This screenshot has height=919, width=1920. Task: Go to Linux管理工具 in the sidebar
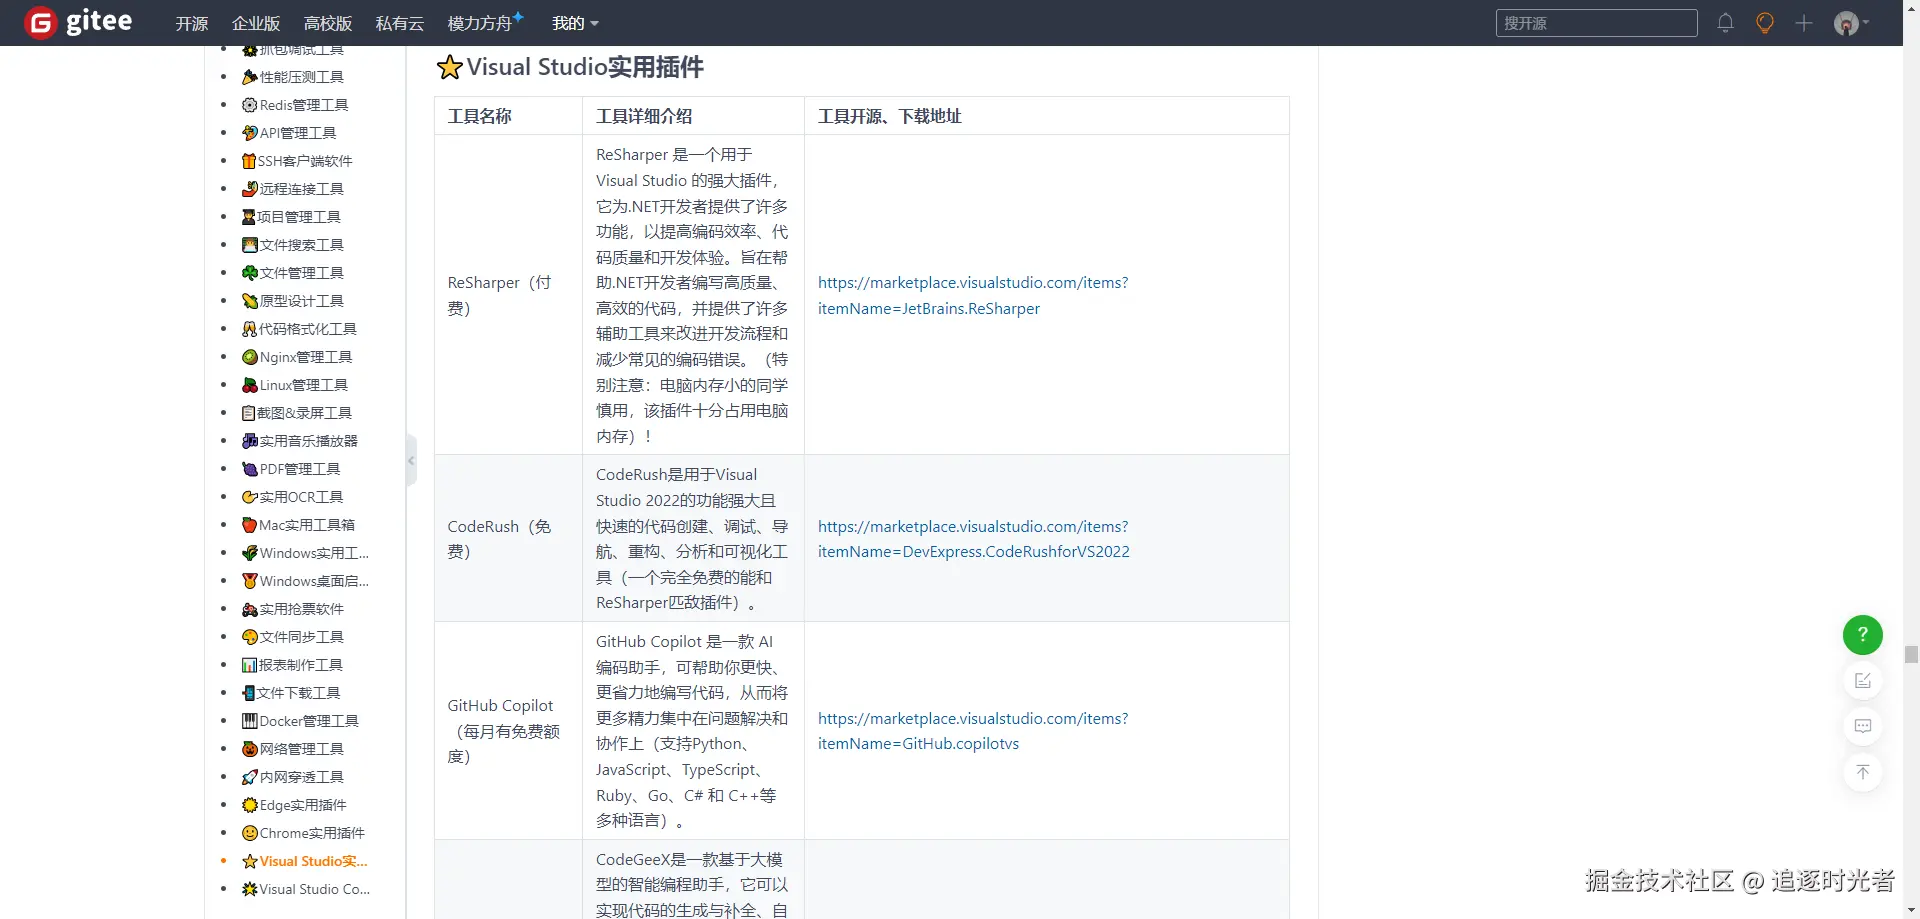[295, 385]
